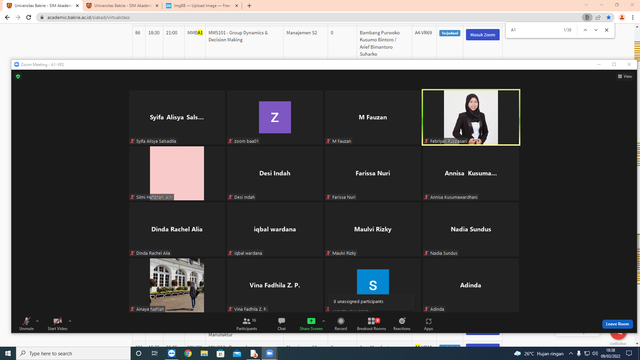Open the Chat panel
640x360 pixels.
pyautogui.click(x=281, y=323)
